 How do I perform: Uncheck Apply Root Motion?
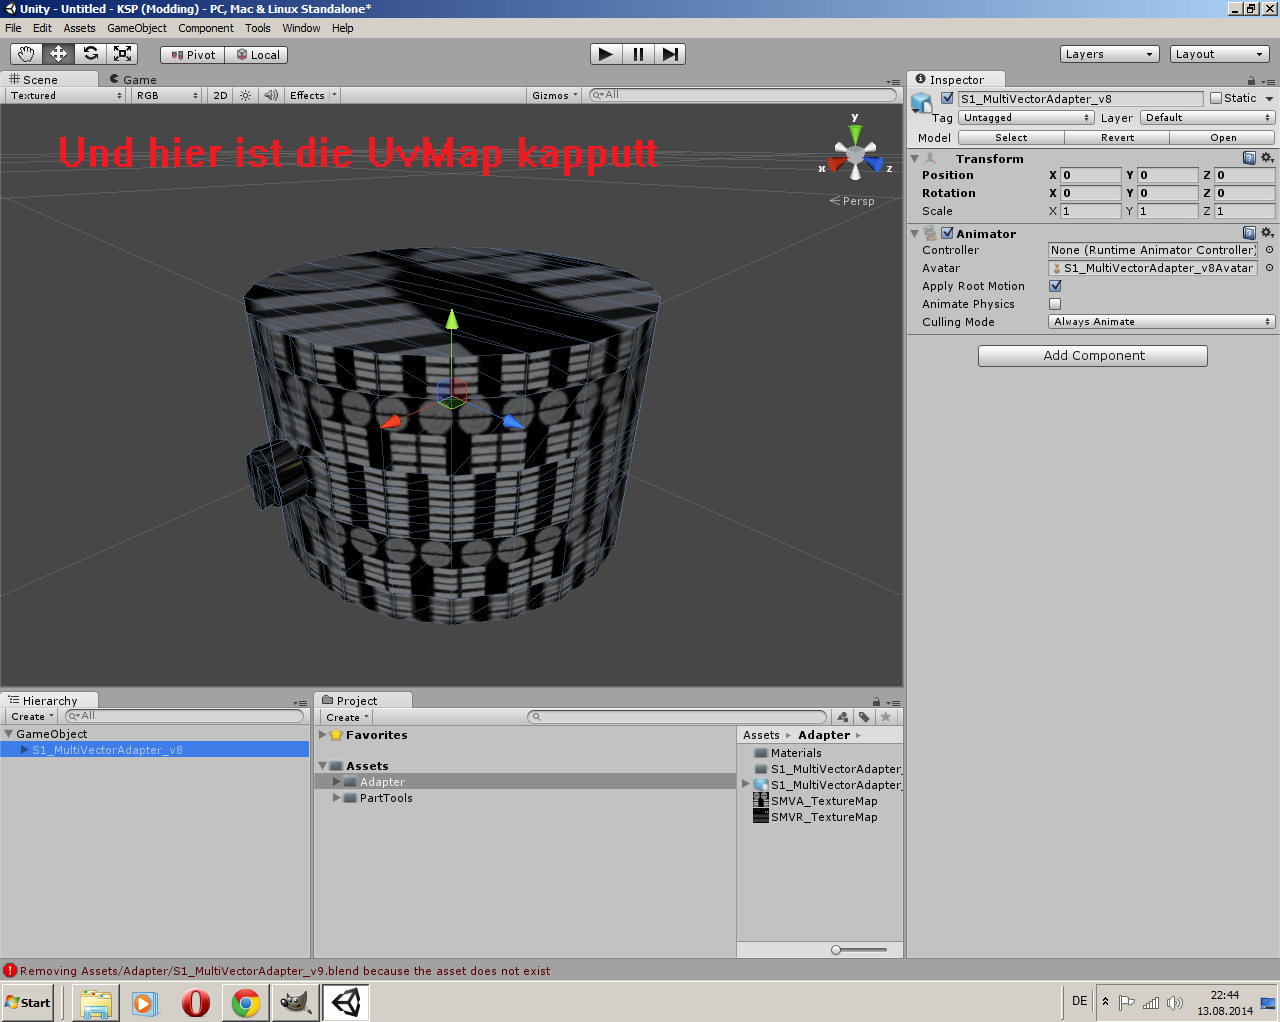point(1055,286)
